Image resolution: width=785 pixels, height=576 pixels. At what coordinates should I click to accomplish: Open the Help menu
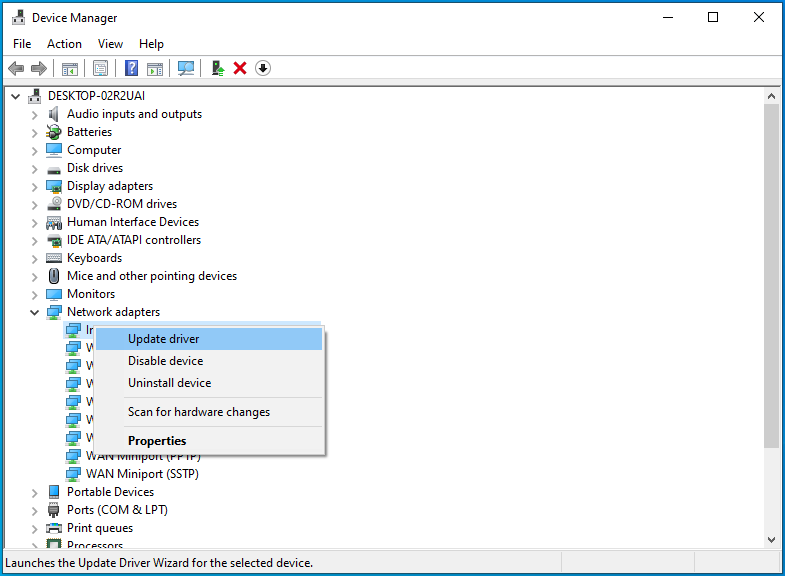point(151,44)
